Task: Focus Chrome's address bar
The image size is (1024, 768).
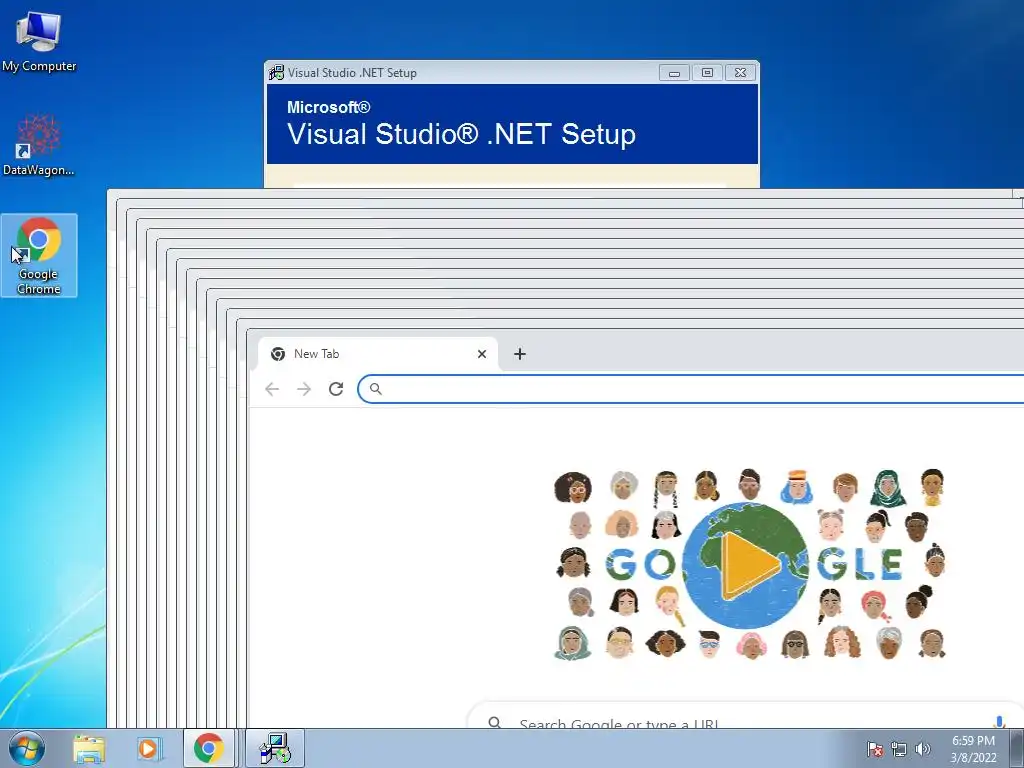Action: (x=691, y=389)
